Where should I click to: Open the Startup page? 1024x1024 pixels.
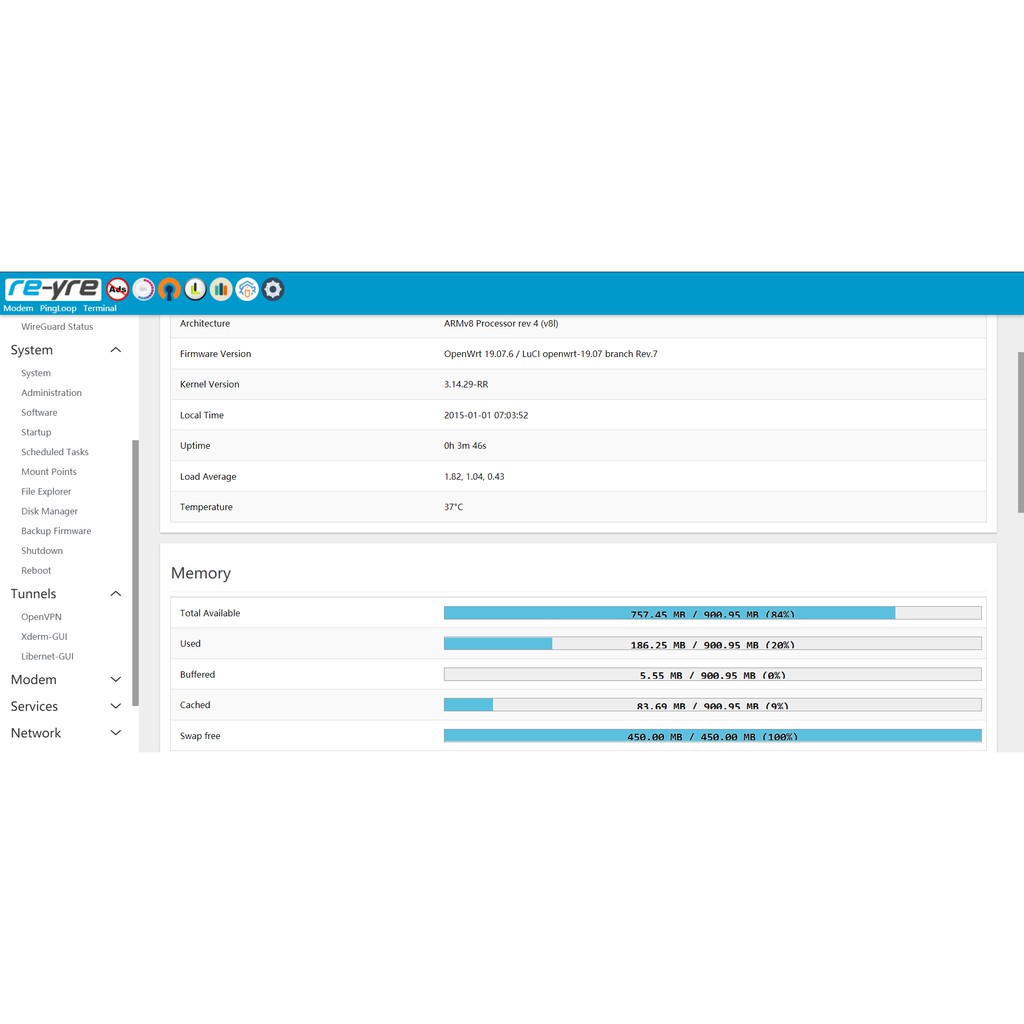pos(36,432)
